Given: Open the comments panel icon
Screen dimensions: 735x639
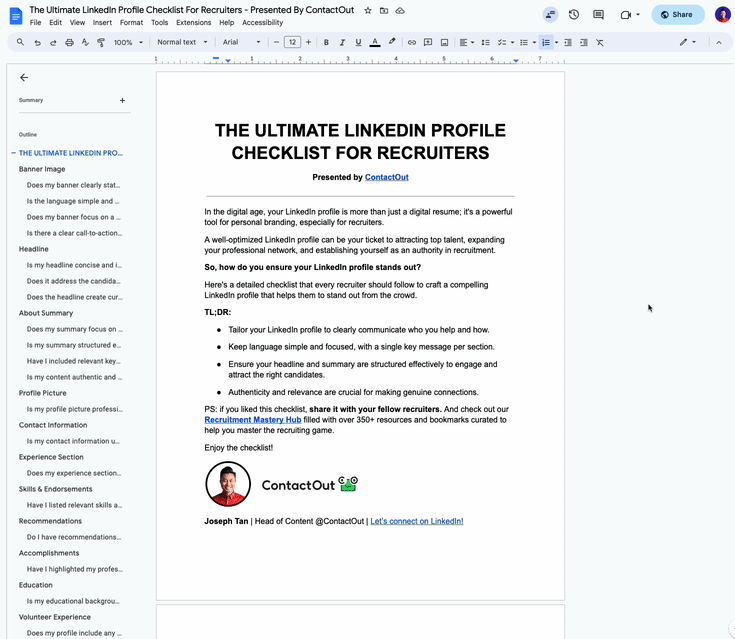Looking at the screenshot, I should point(598,15).
